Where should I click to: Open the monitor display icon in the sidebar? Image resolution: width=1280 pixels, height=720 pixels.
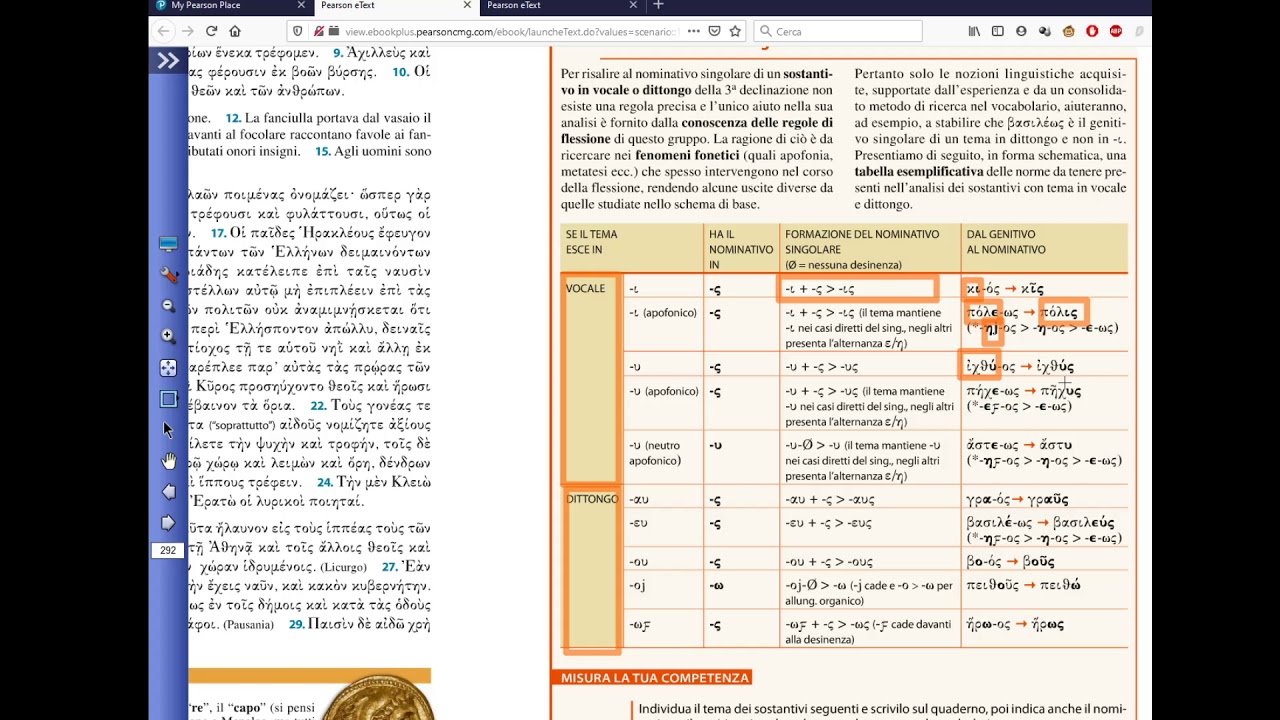[x=168, y=244]
